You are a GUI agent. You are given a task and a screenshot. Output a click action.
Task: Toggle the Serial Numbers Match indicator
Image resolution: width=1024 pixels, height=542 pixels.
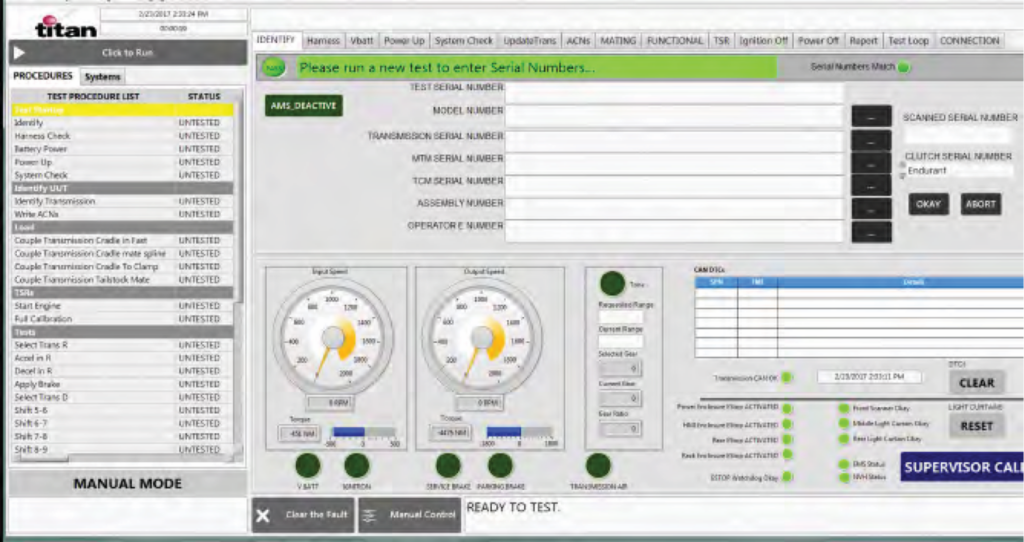point(903,68)
